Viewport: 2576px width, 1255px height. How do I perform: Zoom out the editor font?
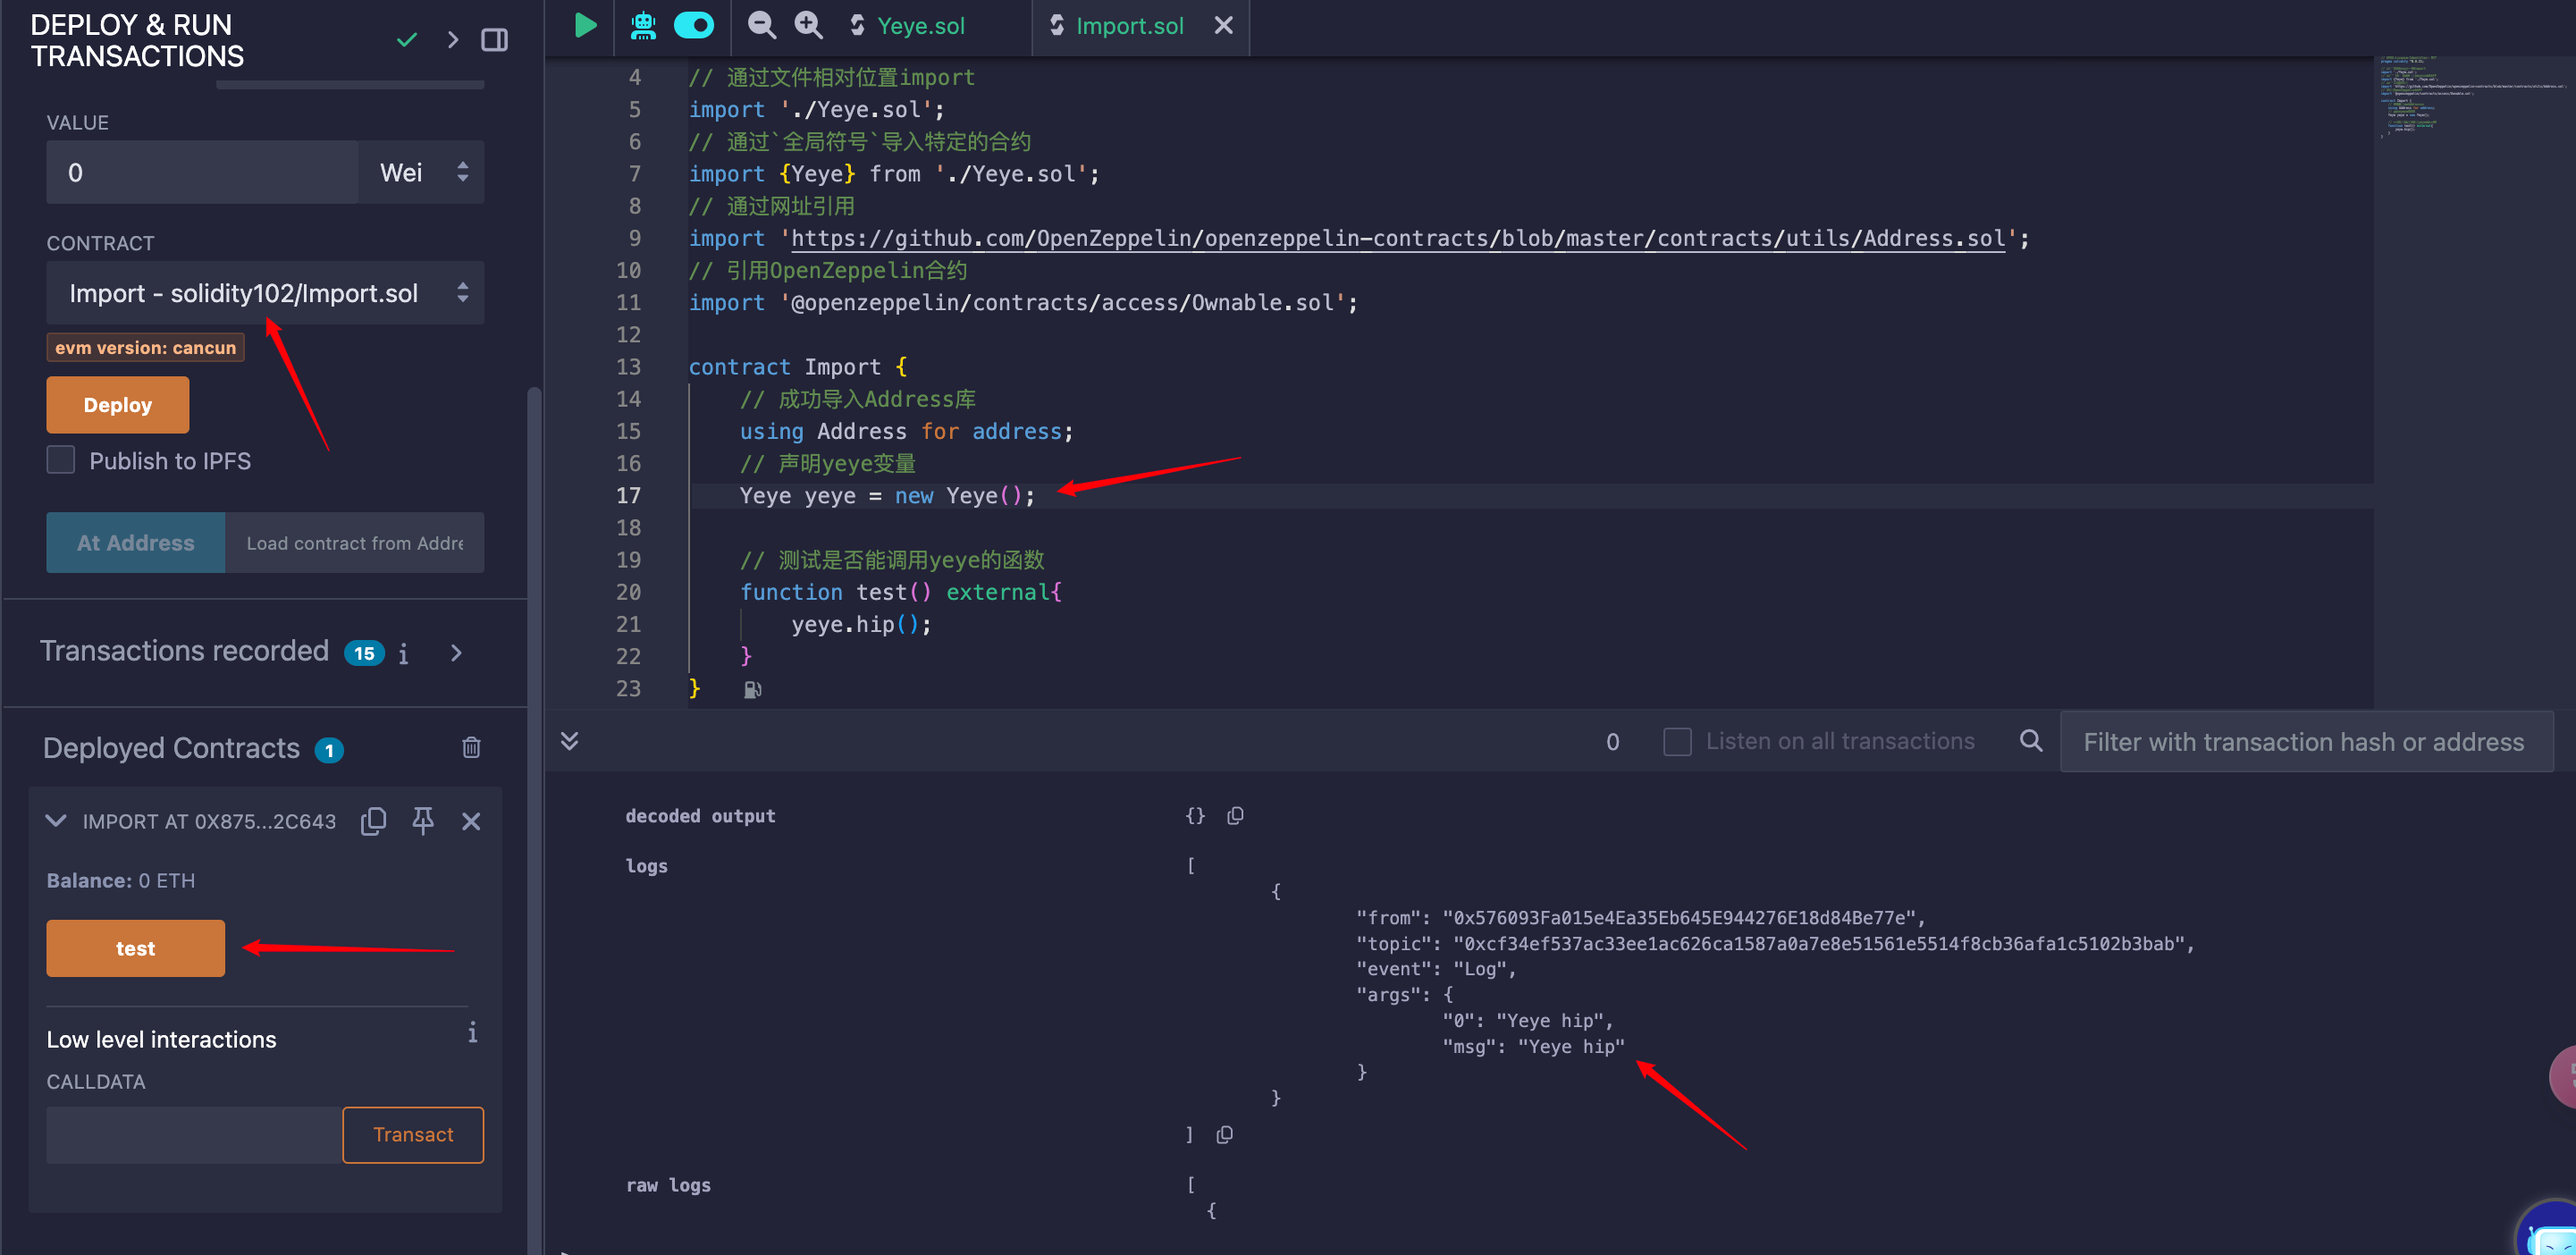762,25
